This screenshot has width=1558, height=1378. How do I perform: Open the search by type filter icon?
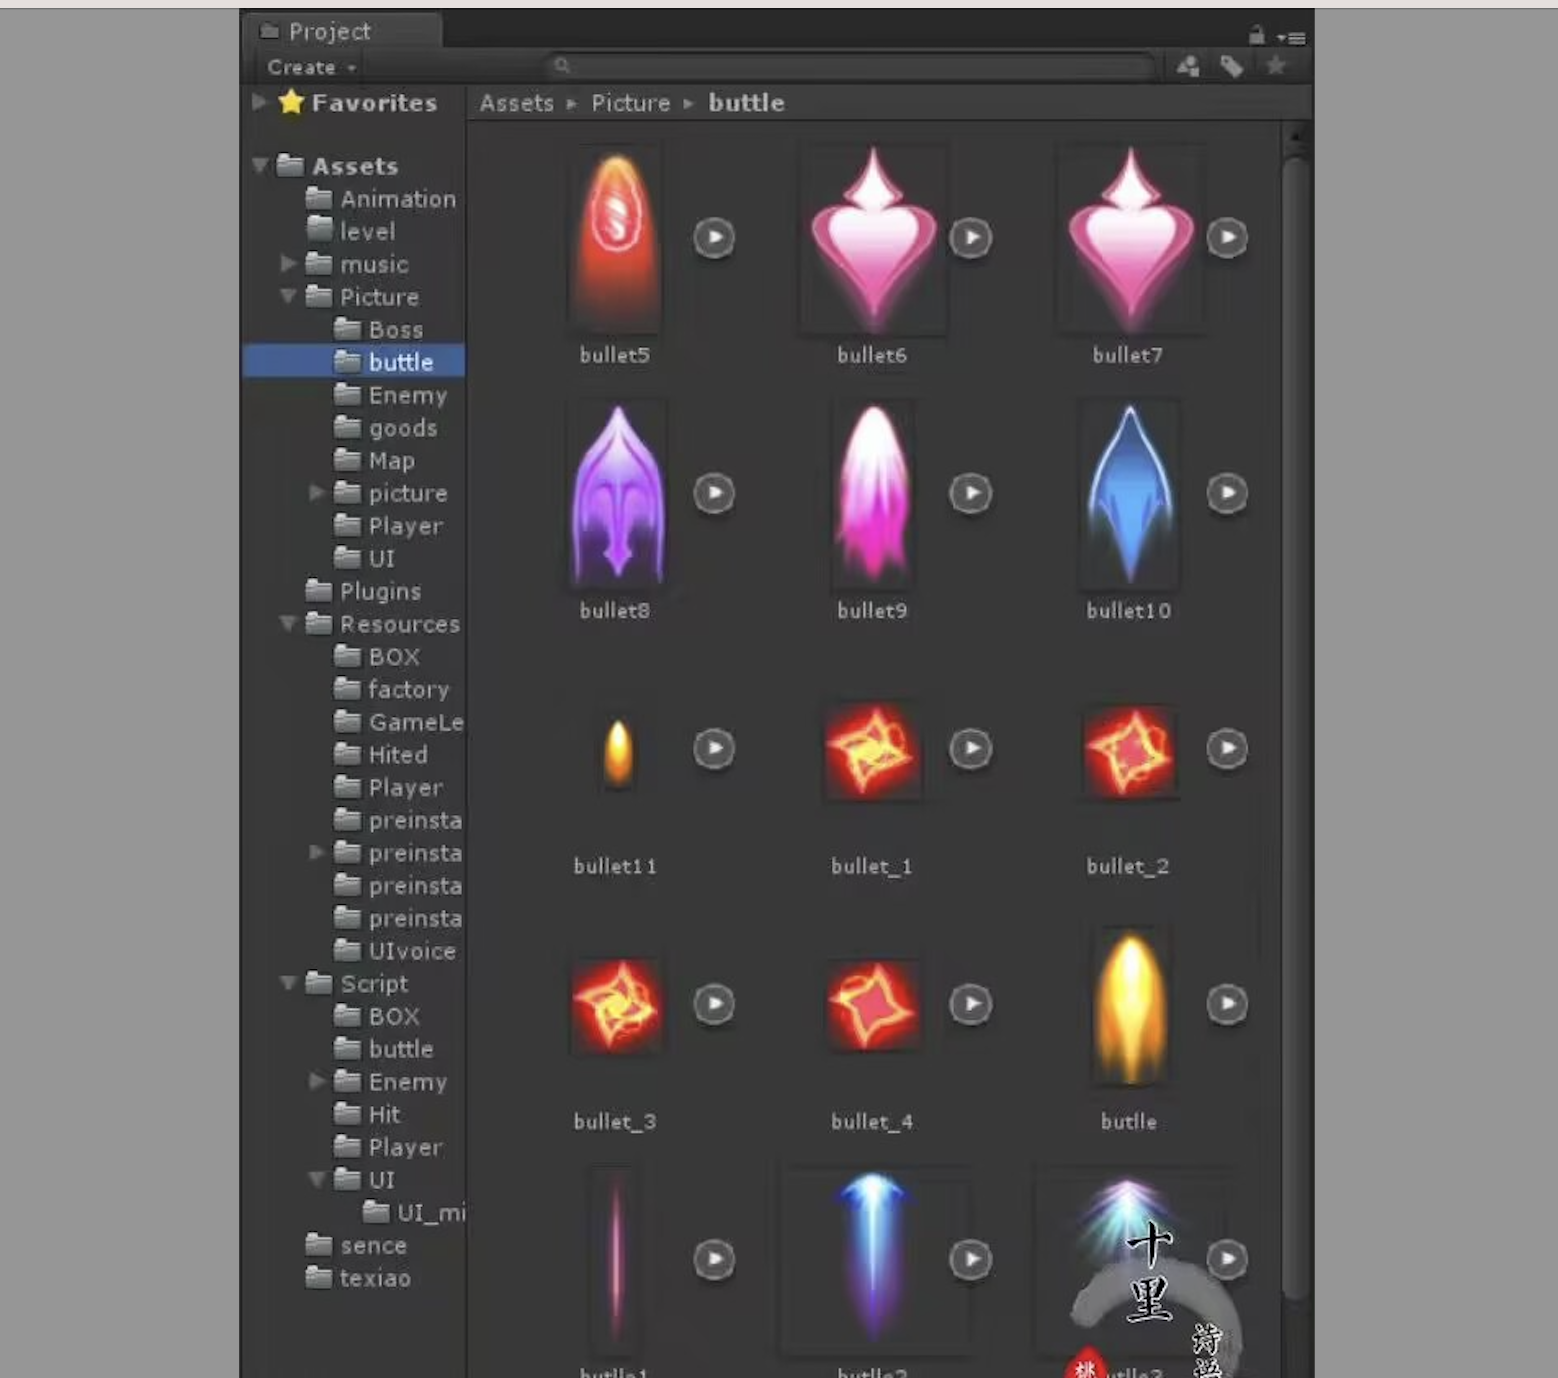point(1190,66)
